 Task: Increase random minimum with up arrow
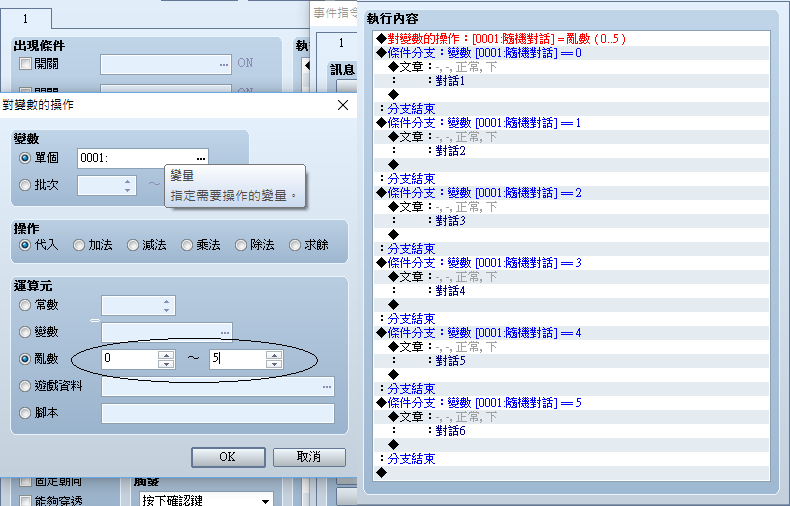click(166, 354)
